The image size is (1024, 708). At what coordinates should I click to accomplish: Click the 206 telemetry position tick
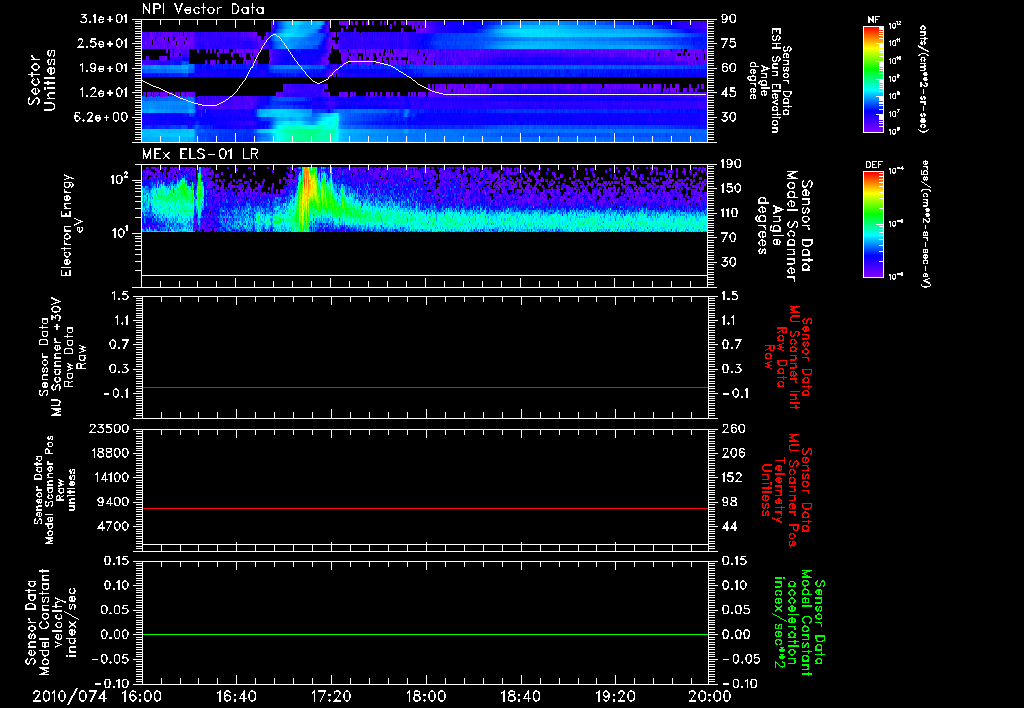click(733, 453)
